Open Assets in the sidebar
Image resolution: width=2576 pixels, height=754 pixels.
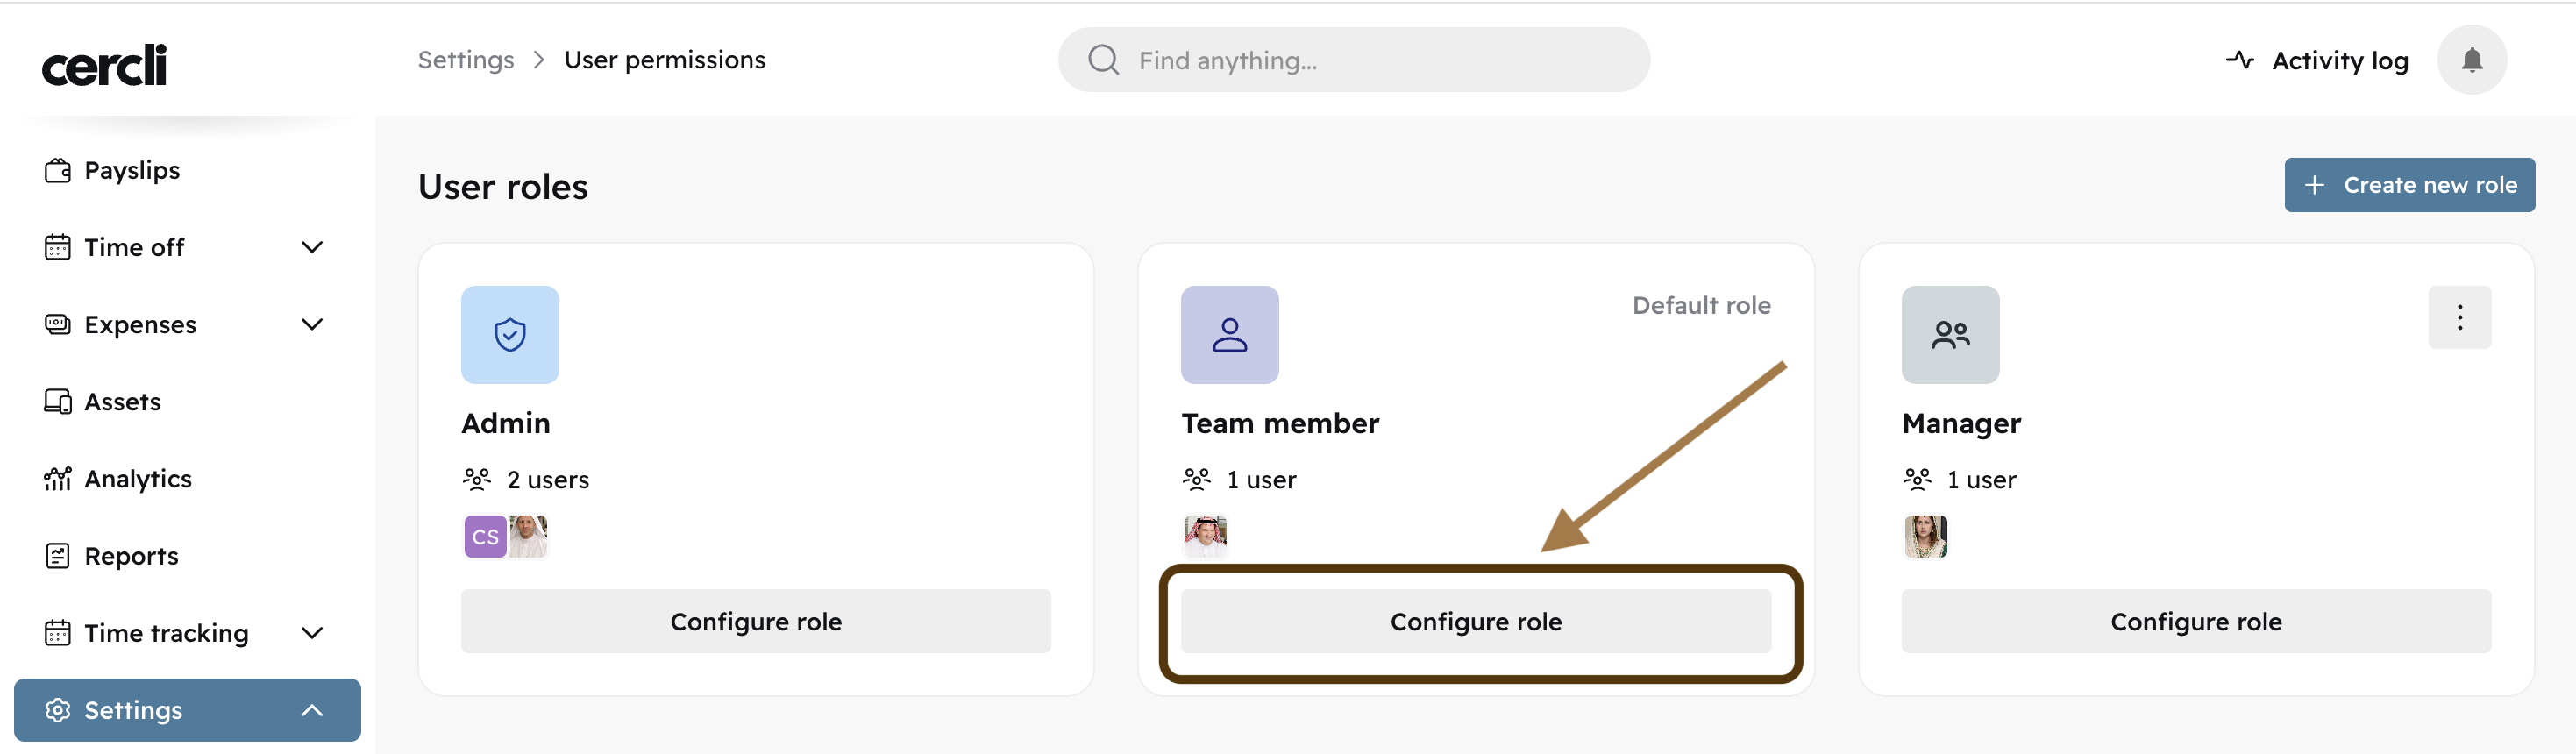[x=122, y=402]
